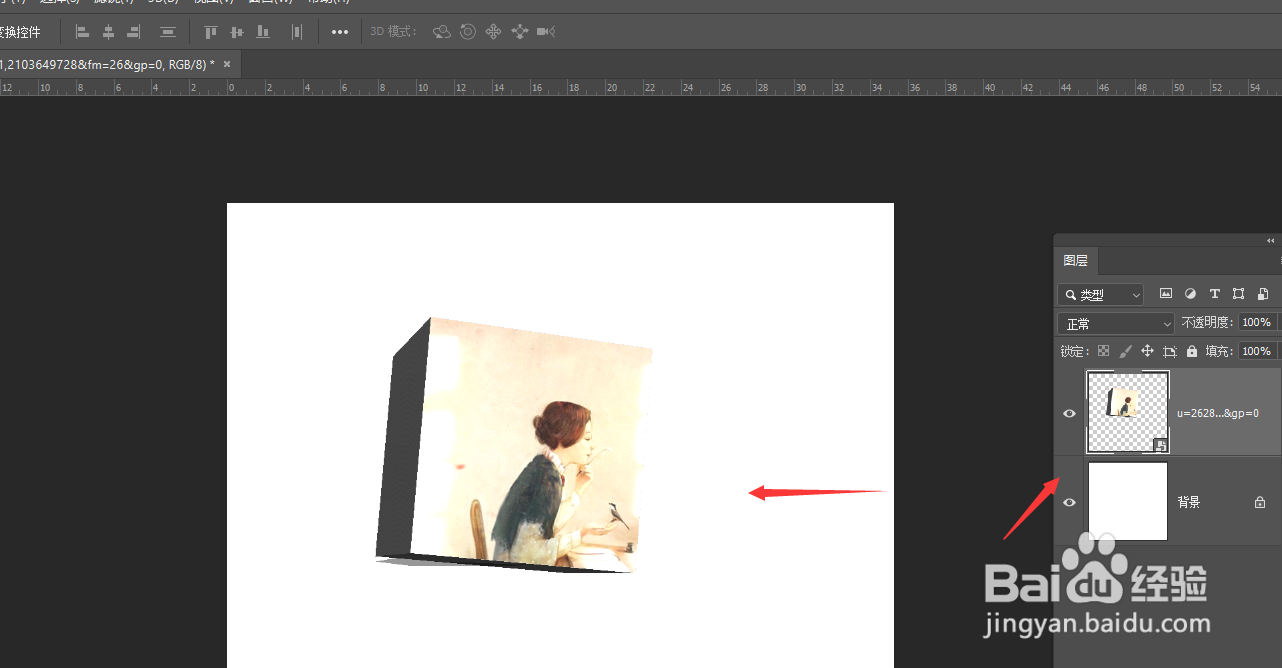Click the horizontal ruler above the canvas
1282x668 pixels.
tap(641, 87)
